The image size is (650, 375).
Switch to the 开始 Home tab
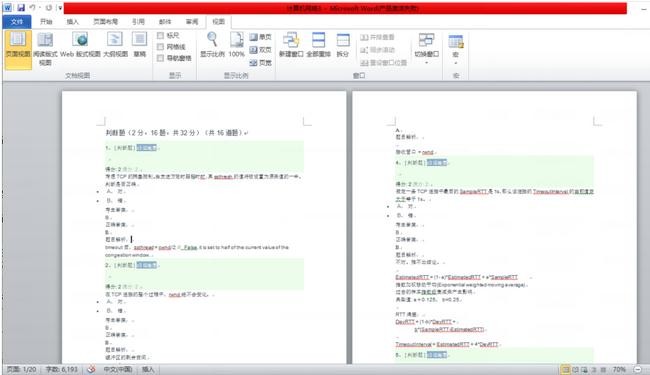click(46, 22)
